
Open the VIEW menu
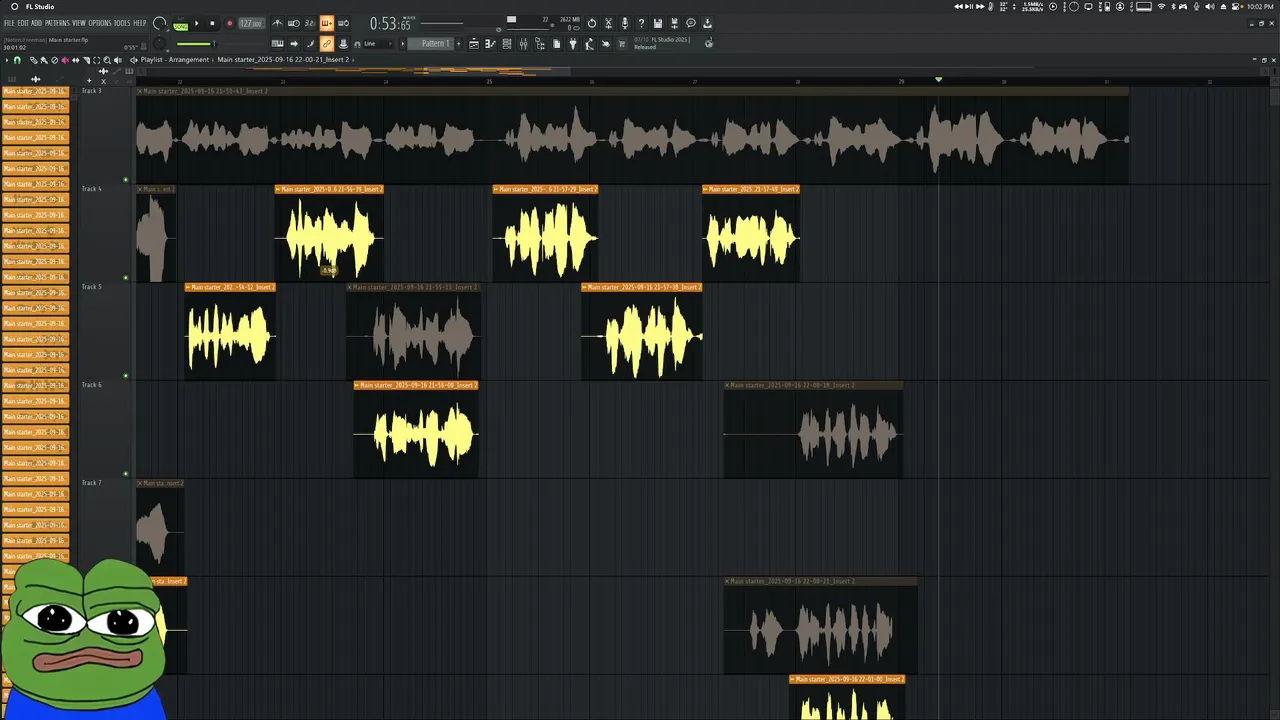coord(79,23)
